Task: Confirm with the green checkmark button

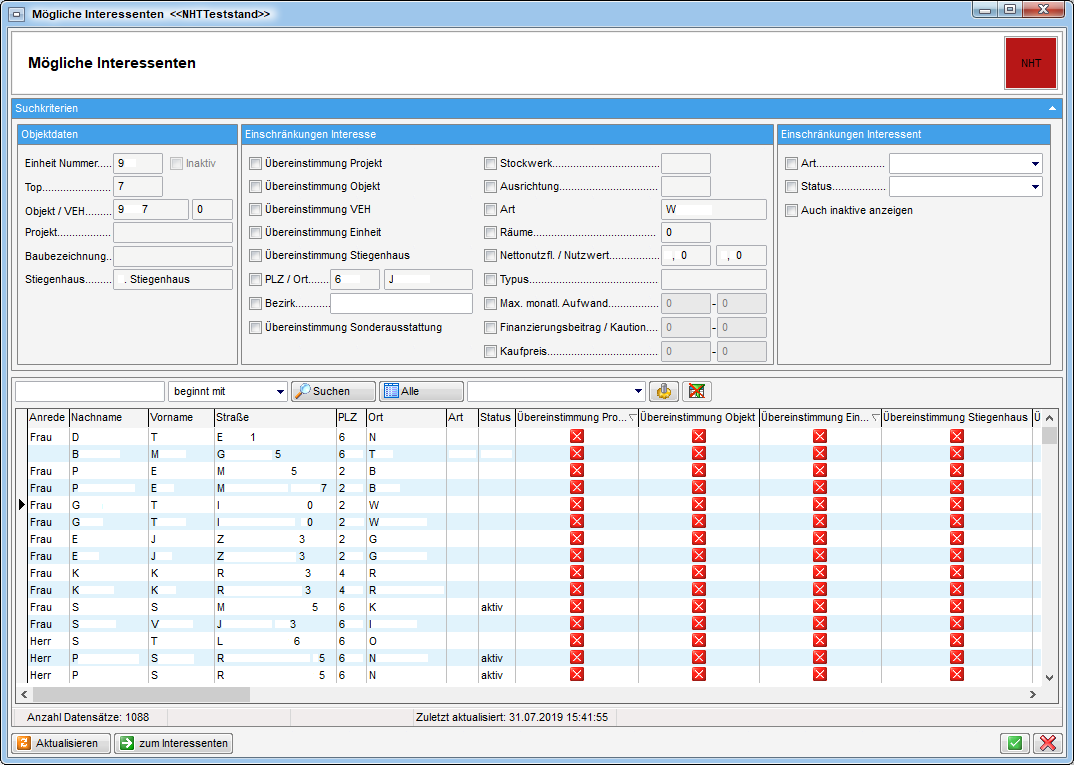Action: [1015, 743]
